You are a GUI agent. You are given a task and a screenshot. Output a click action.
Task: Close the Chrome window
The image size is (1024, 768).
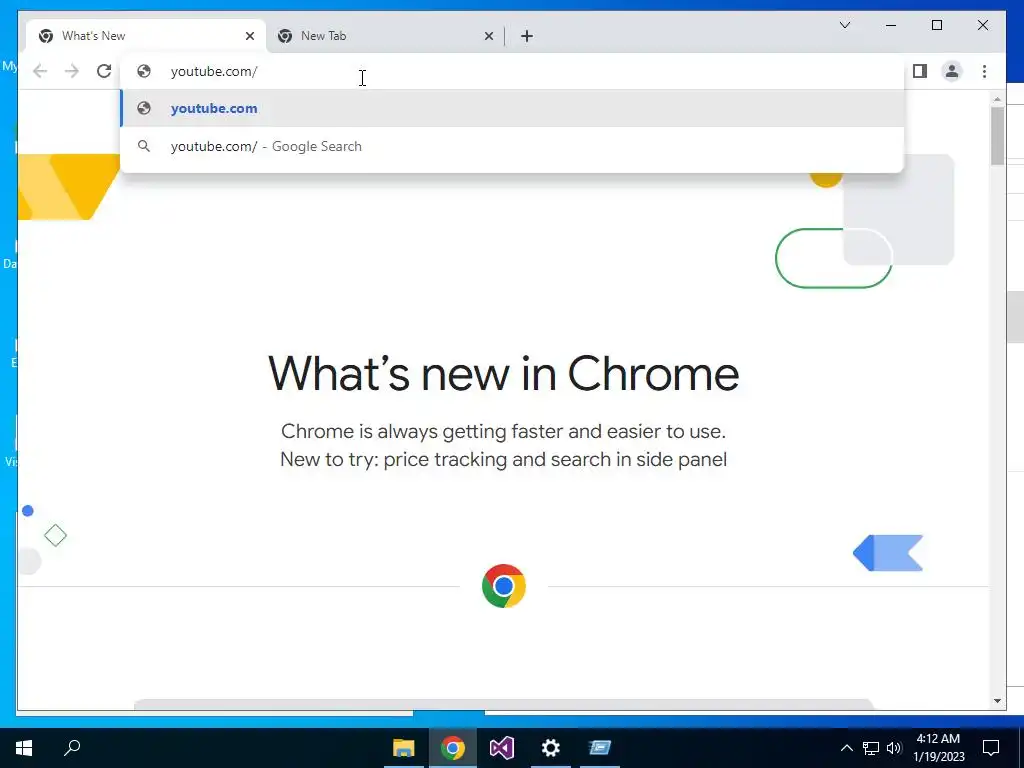pyautogui.click(x=983, y=25)
